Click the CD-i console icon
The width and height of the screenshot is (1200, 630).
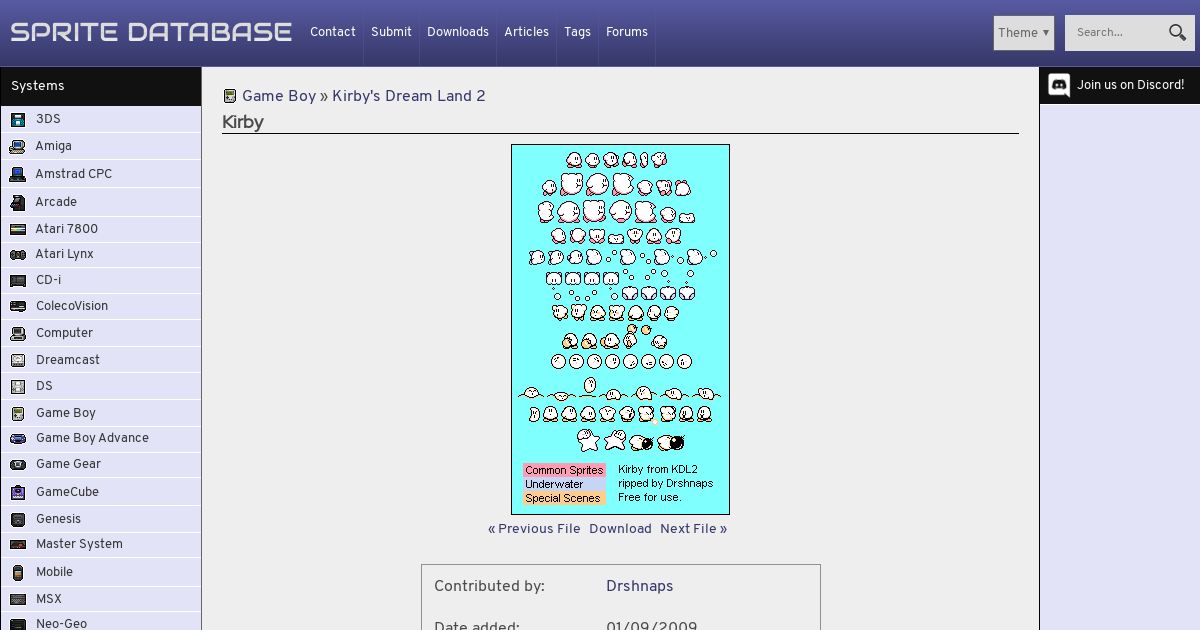point(18,280)
